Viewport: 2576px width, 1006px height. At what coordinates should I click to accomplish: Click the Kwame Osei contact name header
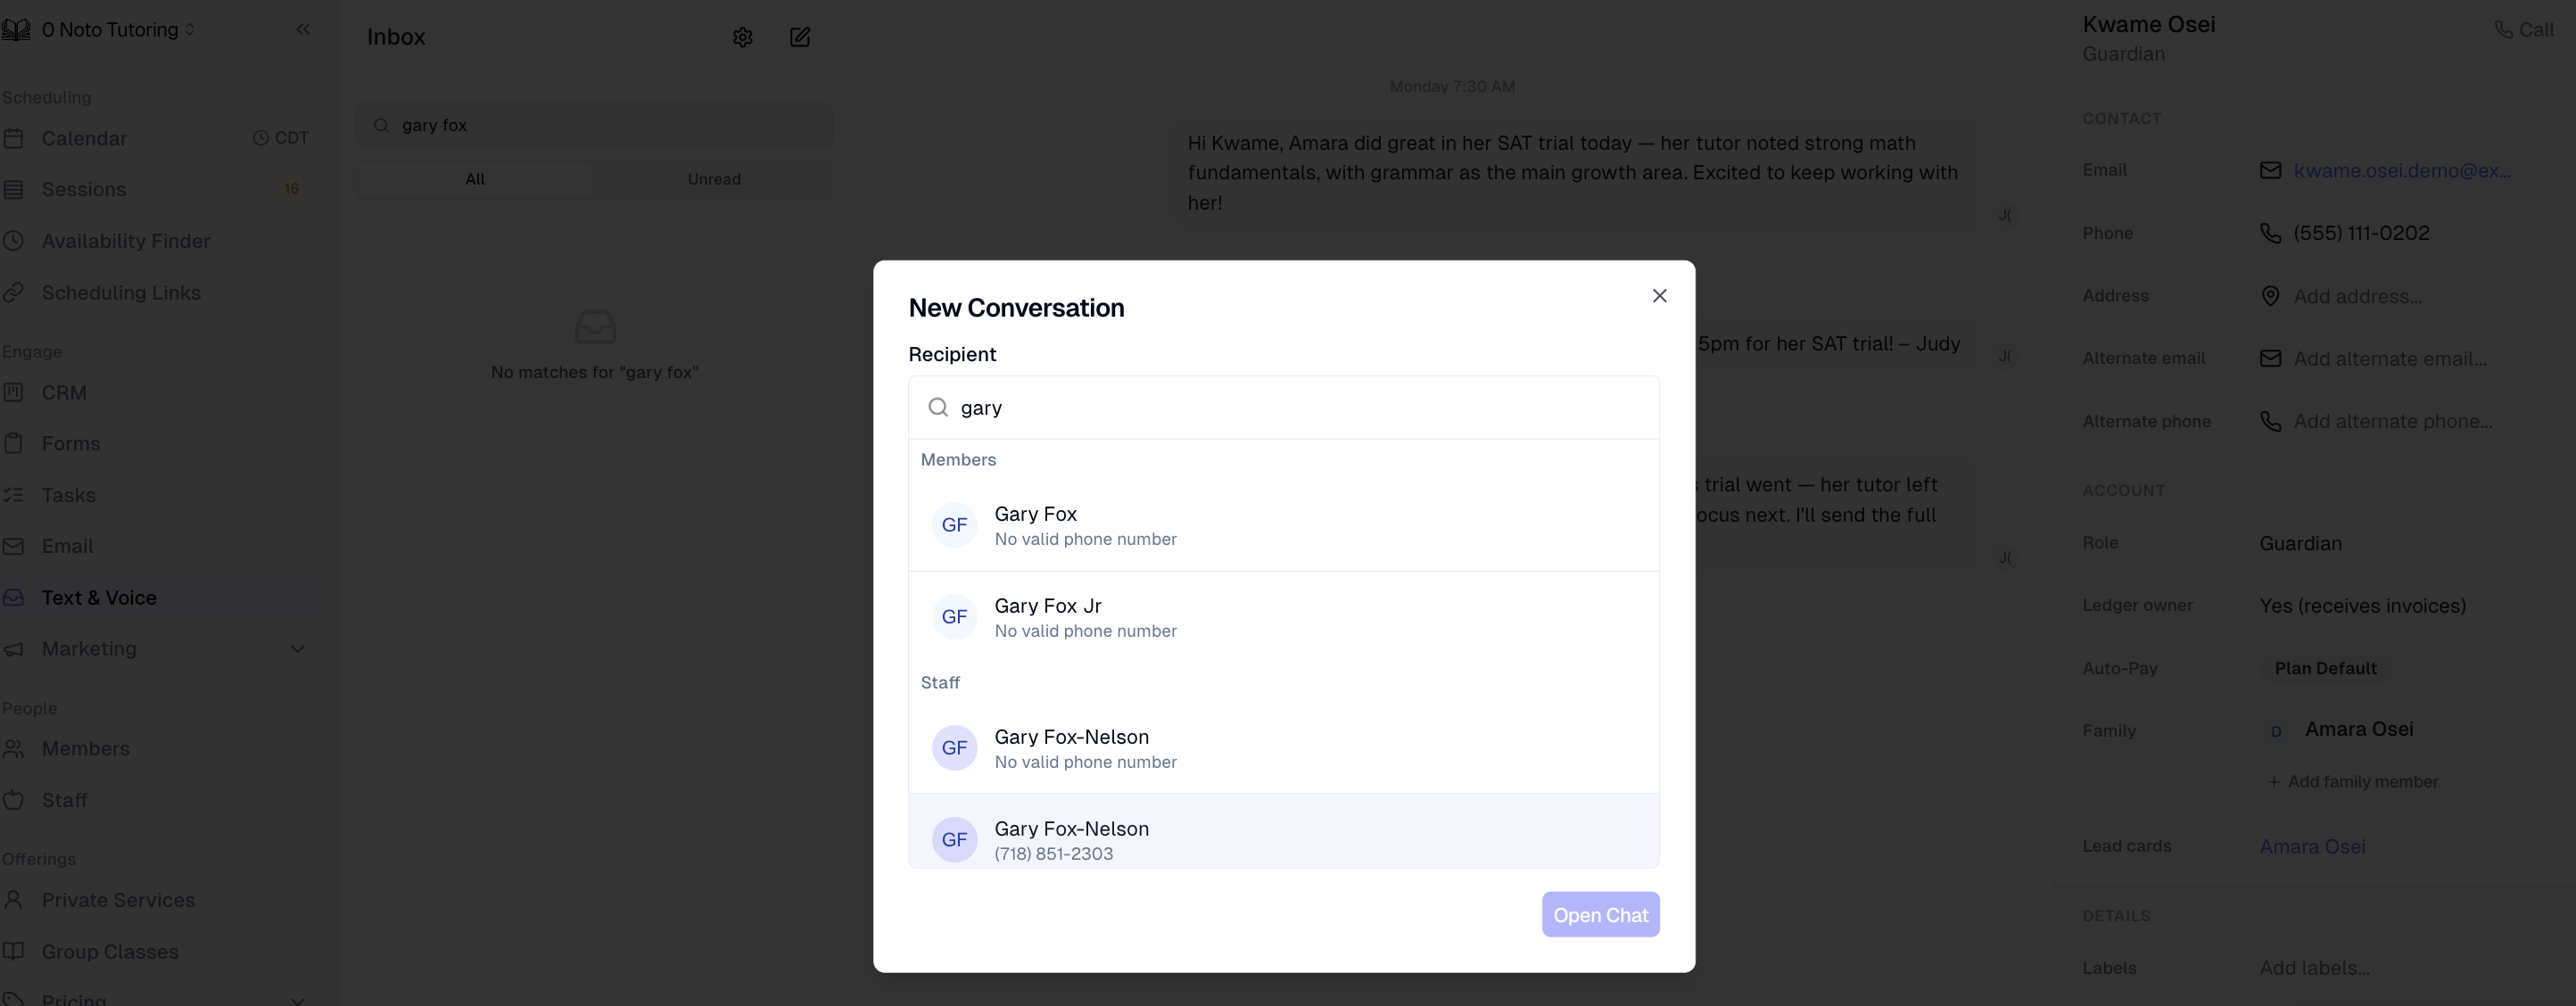pyautogui.click(x=2148, y=24)
